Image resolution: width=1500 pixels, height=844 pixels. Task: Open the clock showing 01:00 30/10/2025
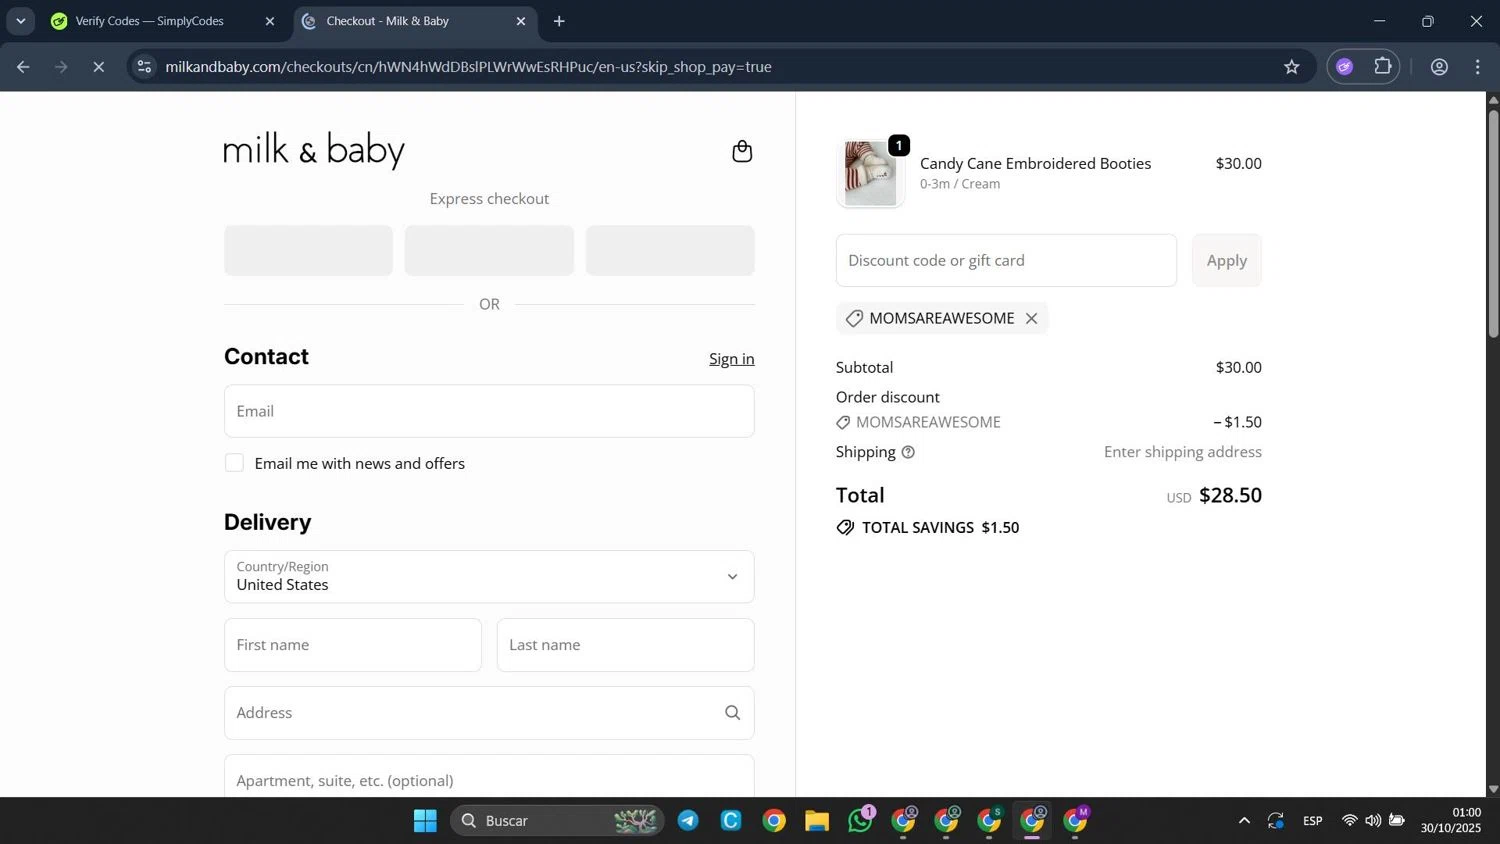pyautogui.click(x=1451, y=821)
